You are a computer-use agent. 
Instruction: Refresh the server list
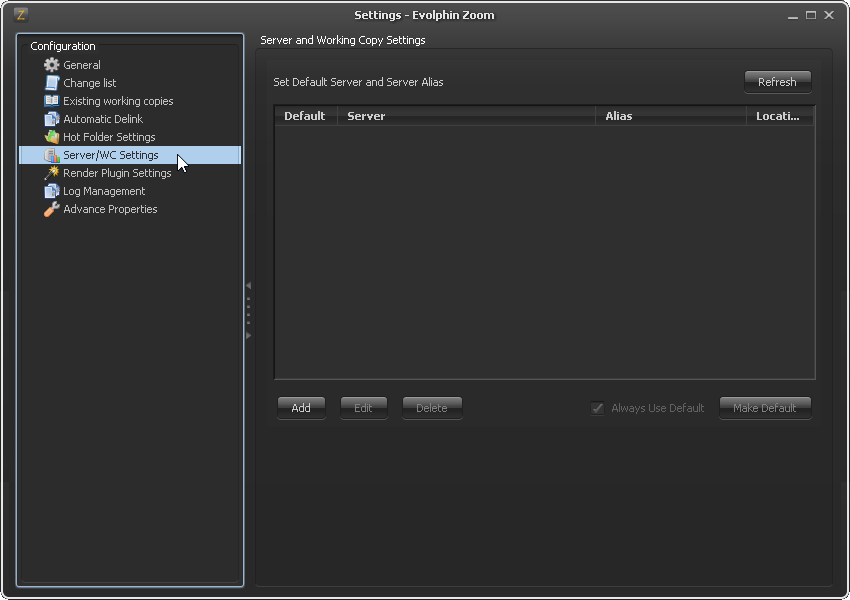[777, 82]
